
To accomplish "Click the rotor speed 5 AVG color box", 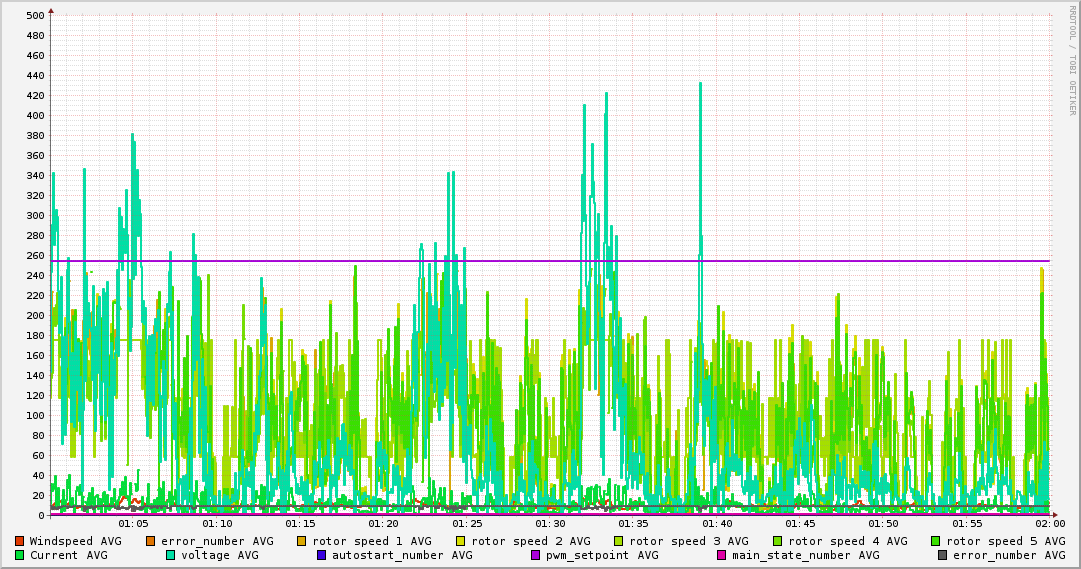I will [x=936, y=541].
